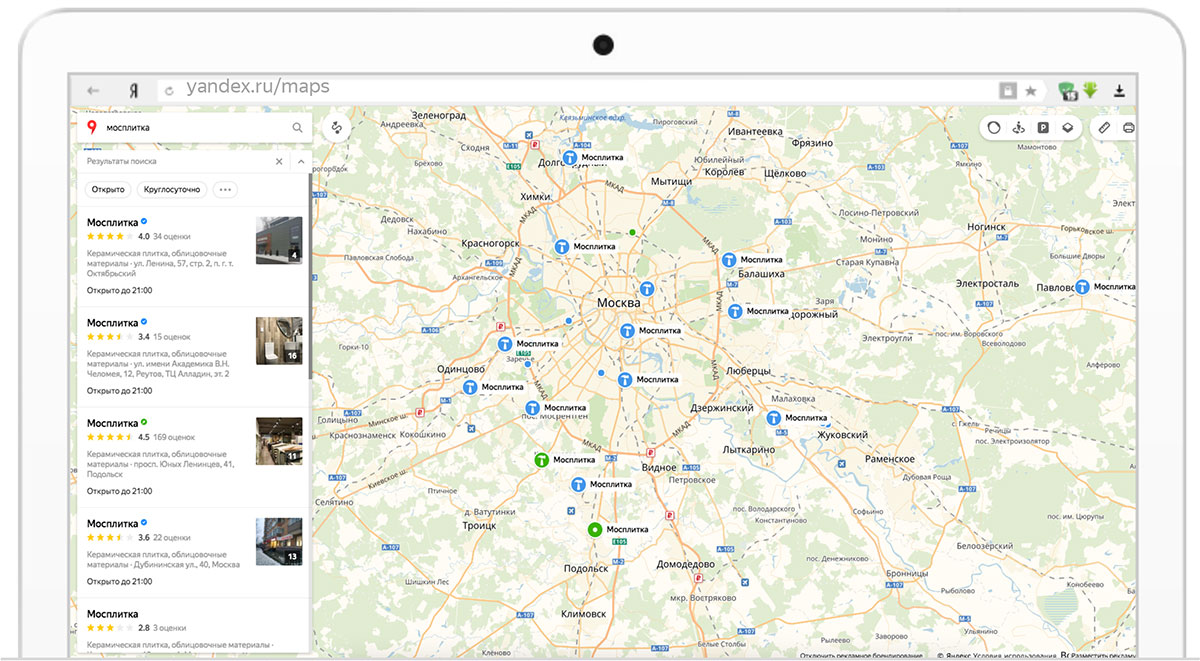The image size is (1200, 661).
Task: Toggle the traffic layer circle icon
Action: tap(994, 128)
